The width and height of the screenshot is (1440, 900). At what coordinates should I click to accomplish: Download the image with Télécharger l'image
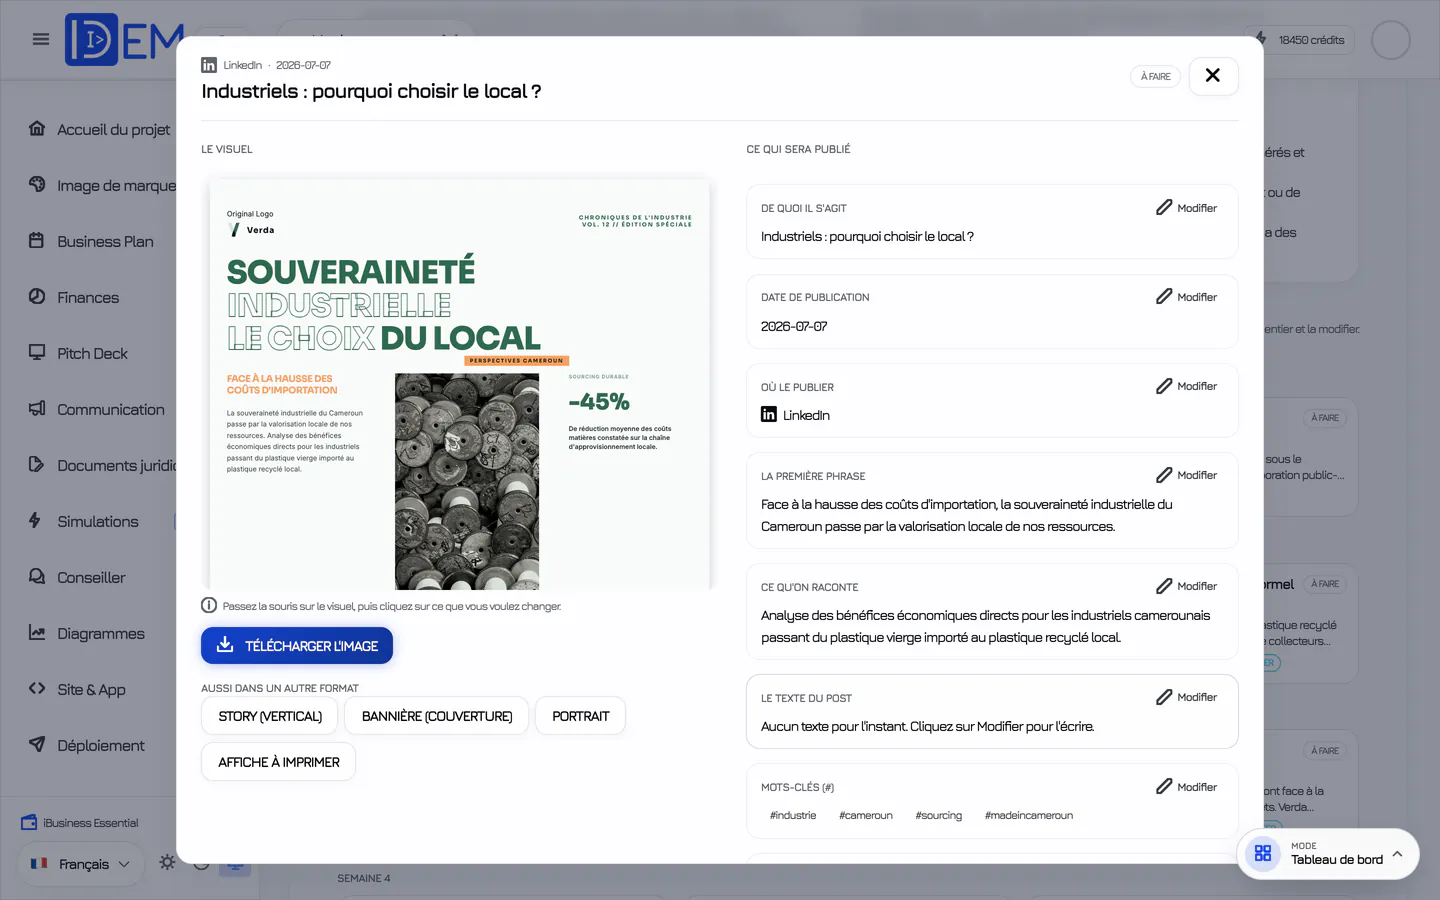[297, 646]
